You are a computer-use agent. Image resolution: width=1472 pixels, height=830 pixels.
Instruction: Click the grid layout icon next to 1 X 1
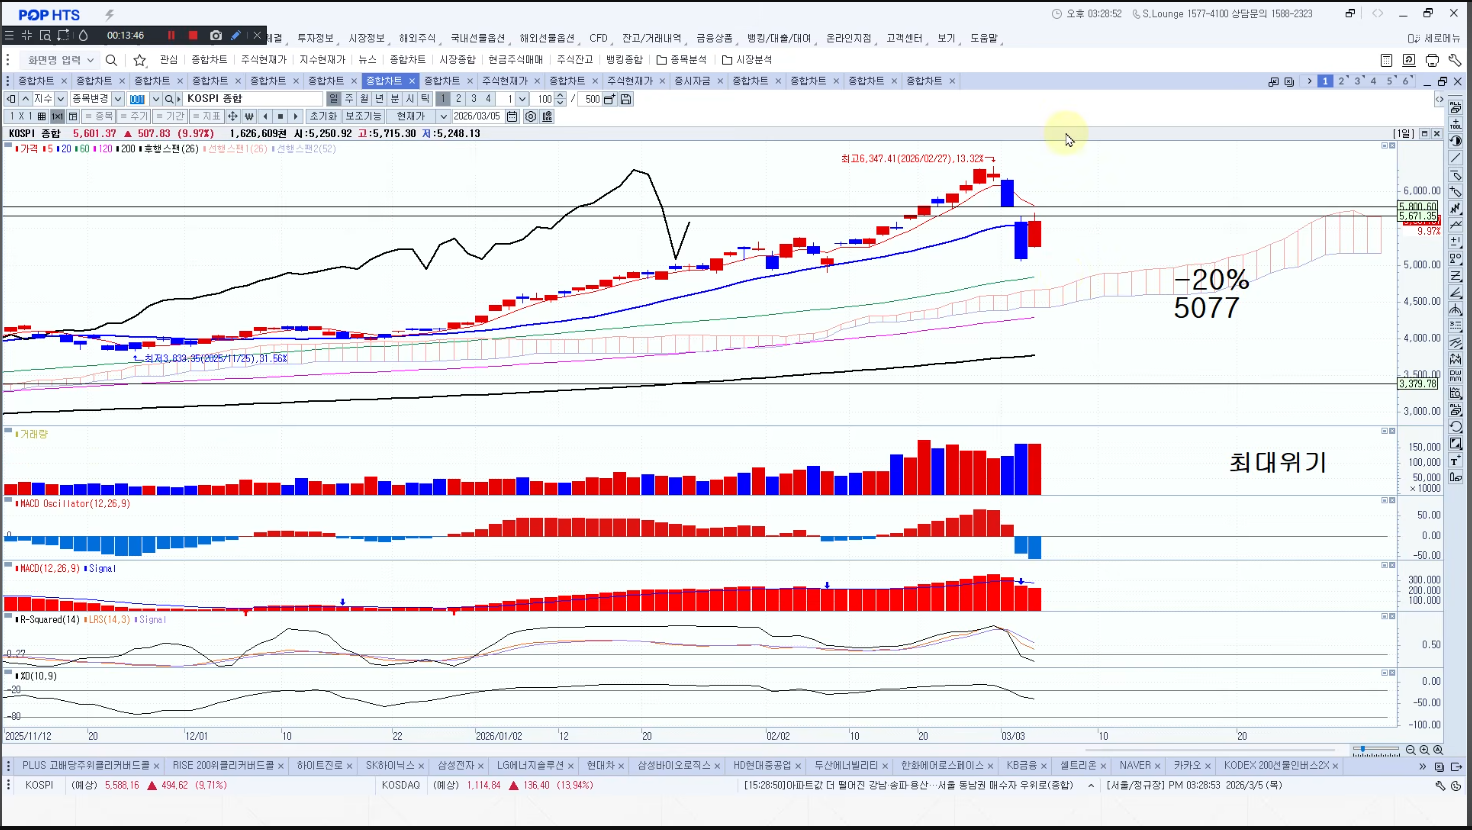click(42, 117)
